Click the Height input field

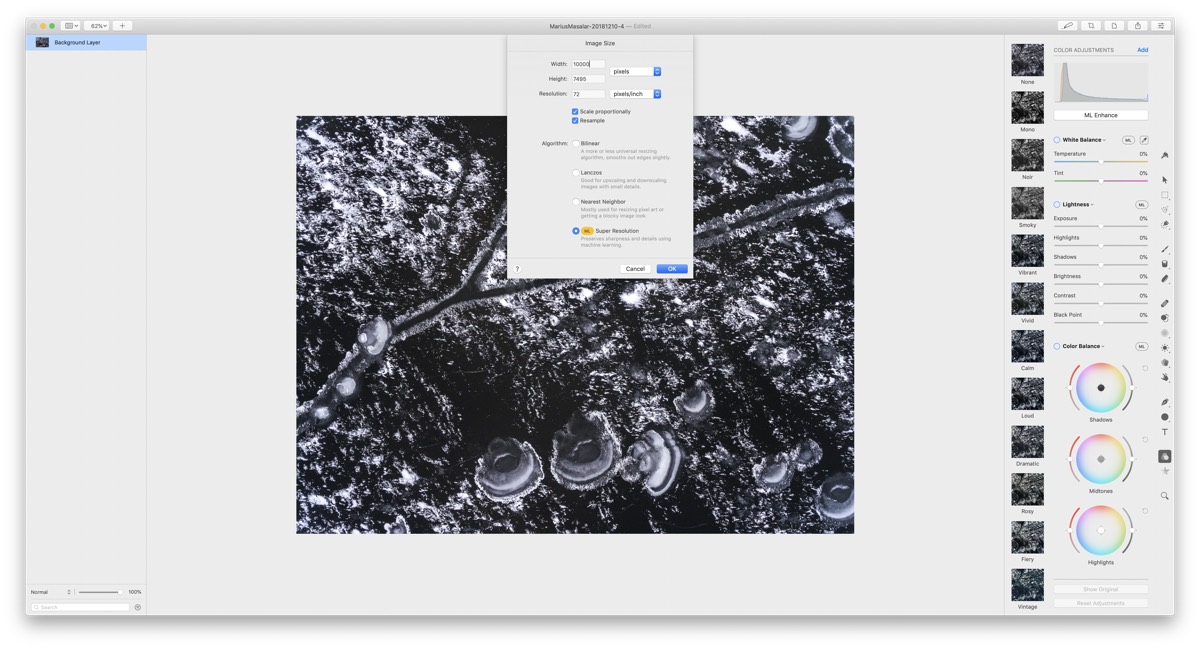point(588,79)
